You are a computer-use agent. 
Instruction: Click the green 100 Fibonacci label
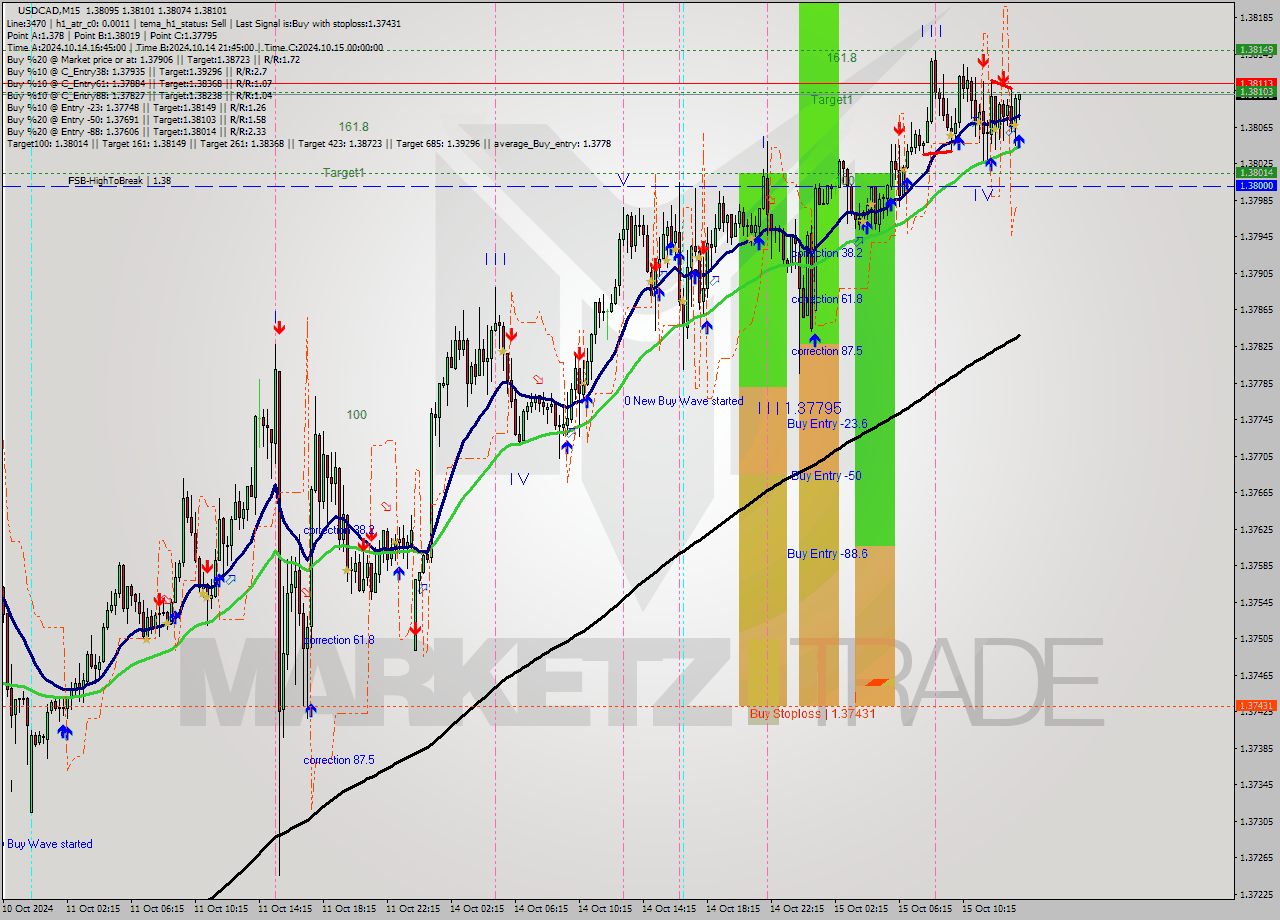[x=356, y=415]
